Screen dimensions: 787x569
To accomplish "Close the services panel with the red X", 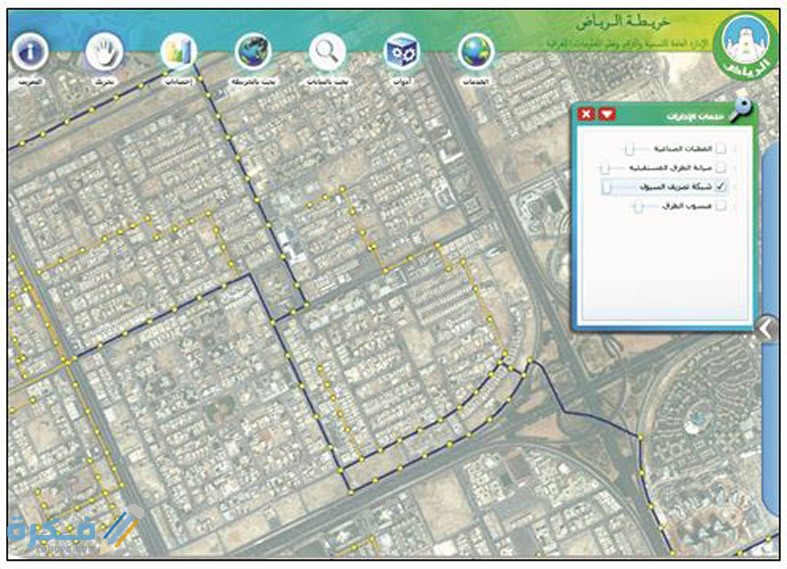I will coord(587,115).
